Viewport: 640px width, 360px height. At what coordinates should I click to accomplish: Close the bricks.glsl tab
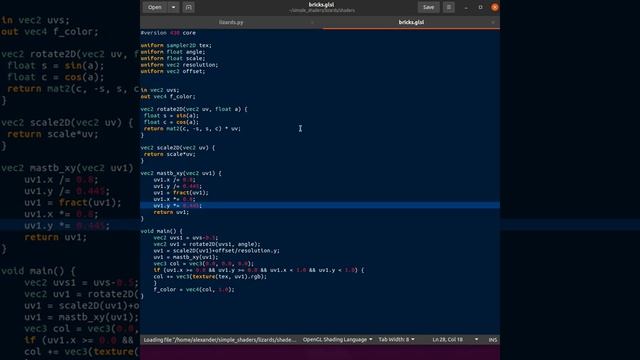(493, 22)
